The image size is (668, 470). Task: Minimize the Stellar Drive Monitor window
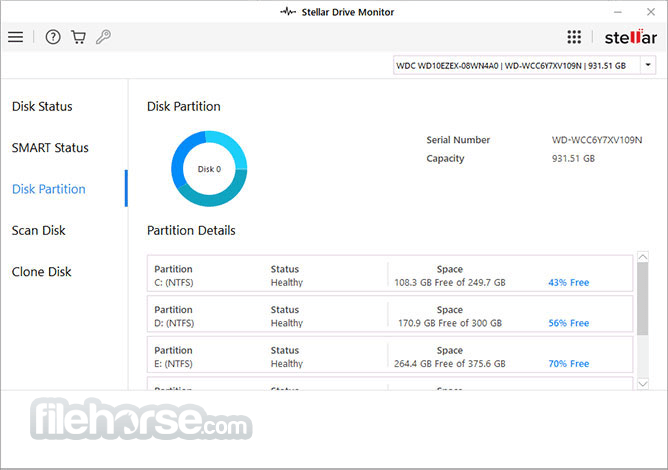coord(618,12)
